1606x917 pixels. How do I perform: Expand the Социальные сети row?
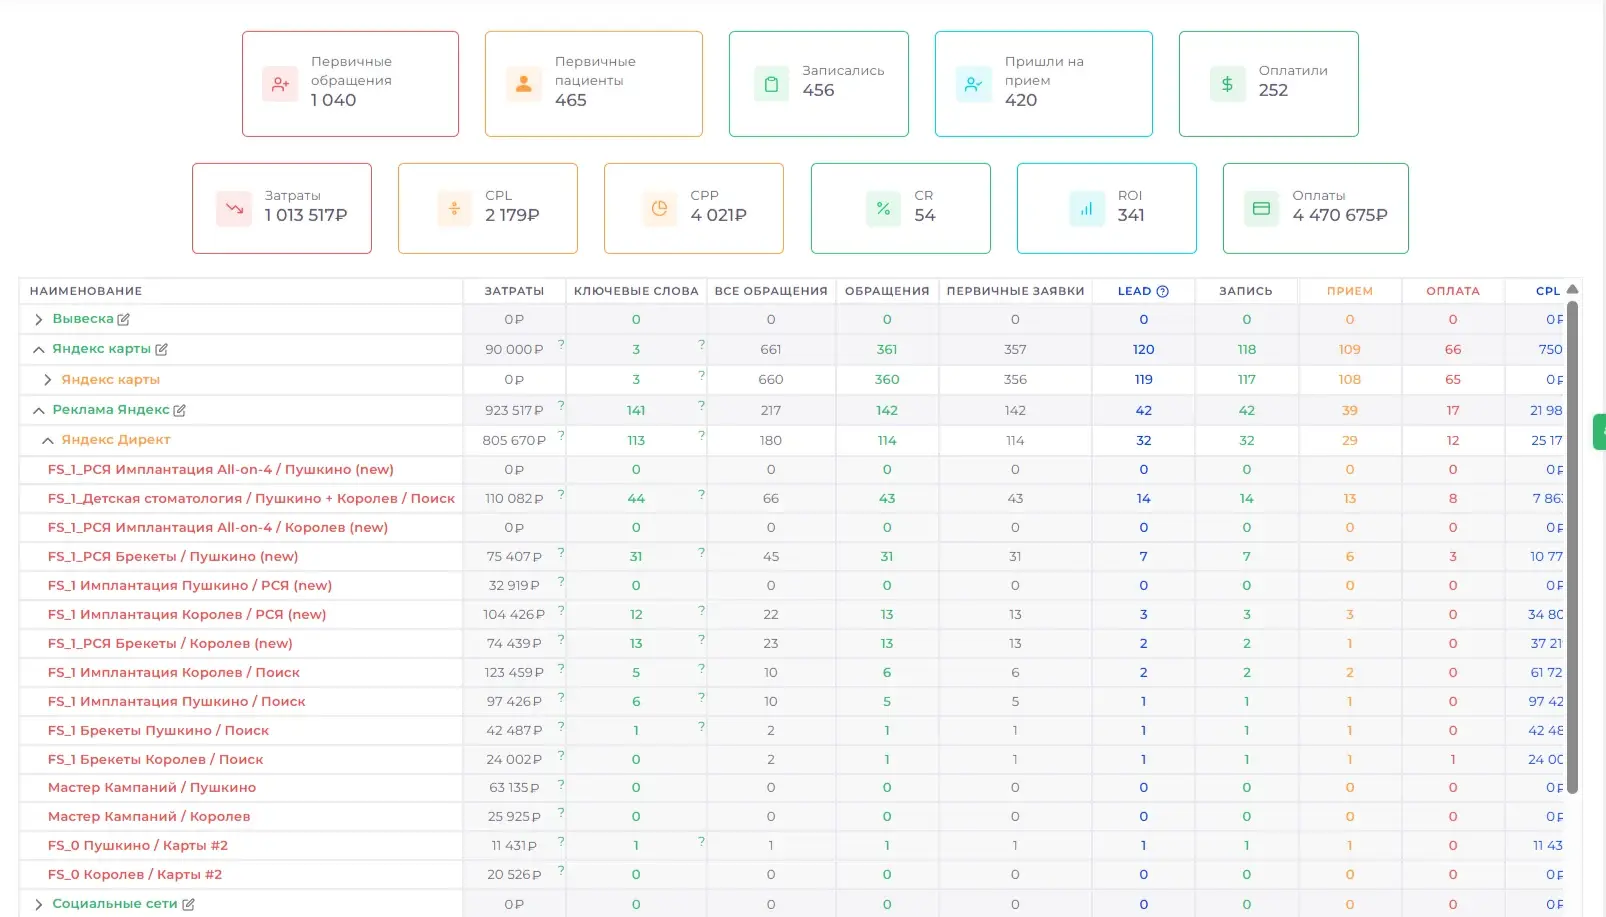click(x=39, y=904)
